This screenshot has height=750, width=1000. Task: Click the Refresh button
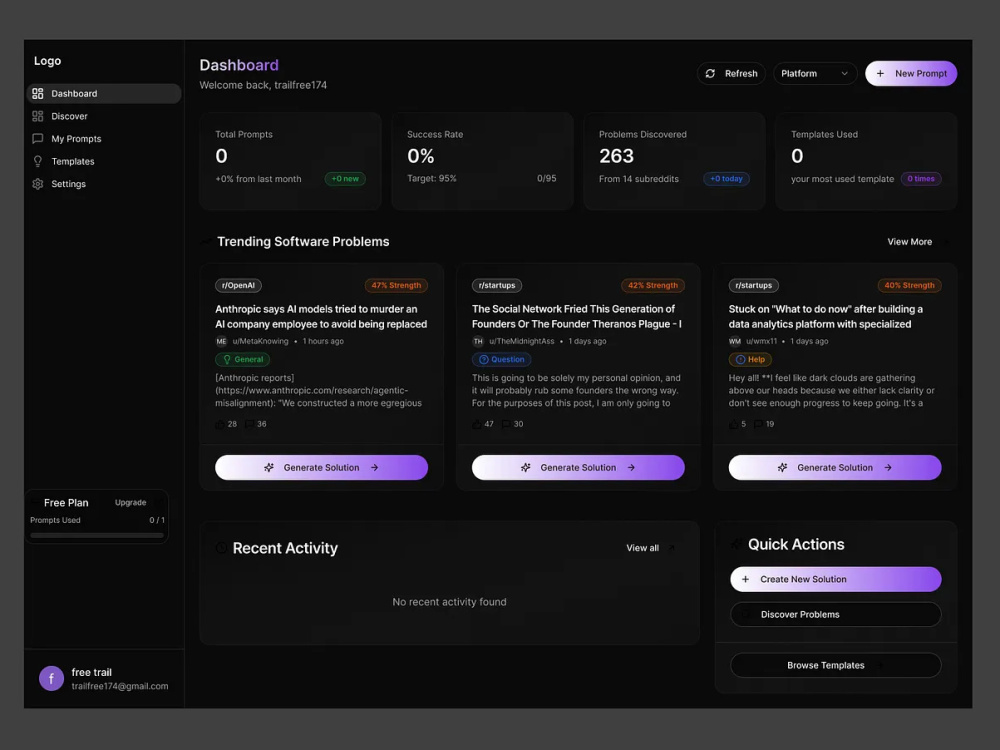point(731,73)
